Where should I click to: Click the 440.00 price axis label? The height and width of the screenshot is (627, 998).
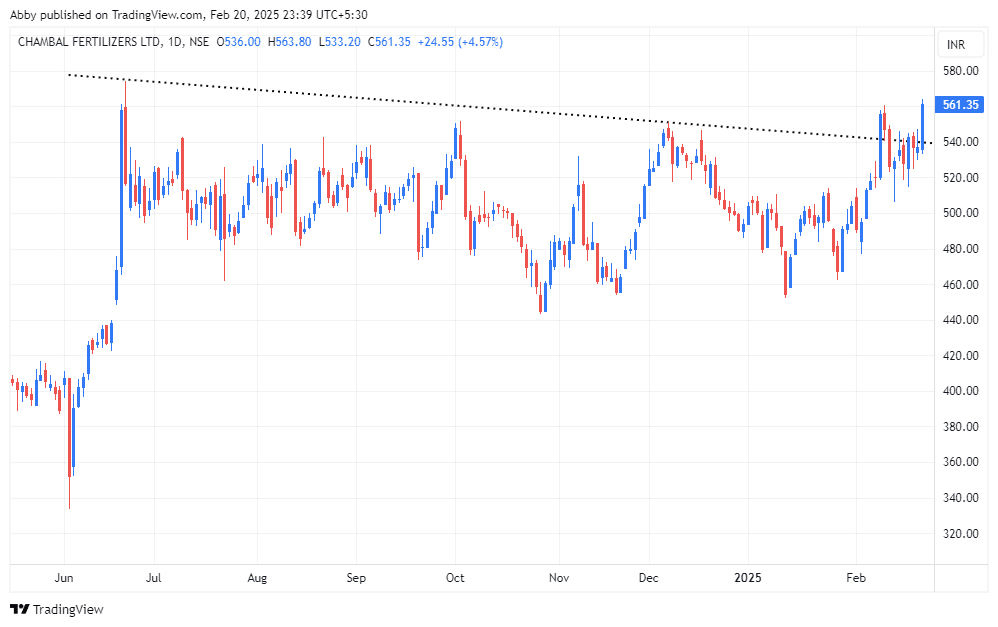pos(960,320)
